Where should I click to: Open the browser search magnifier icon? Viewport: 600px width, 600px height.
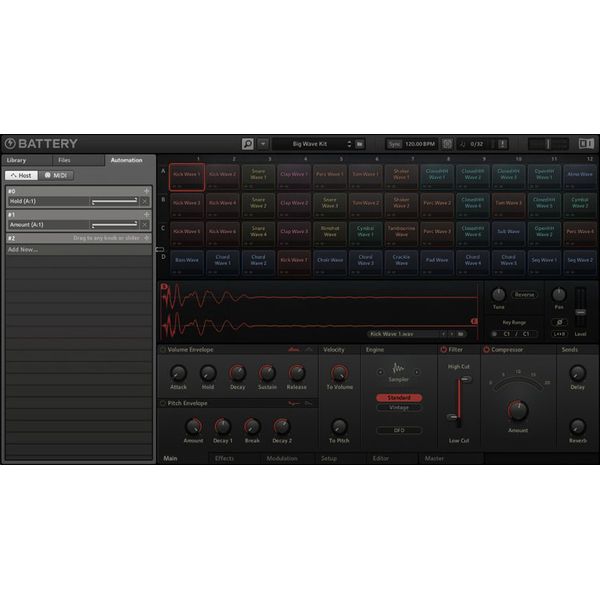248,144
